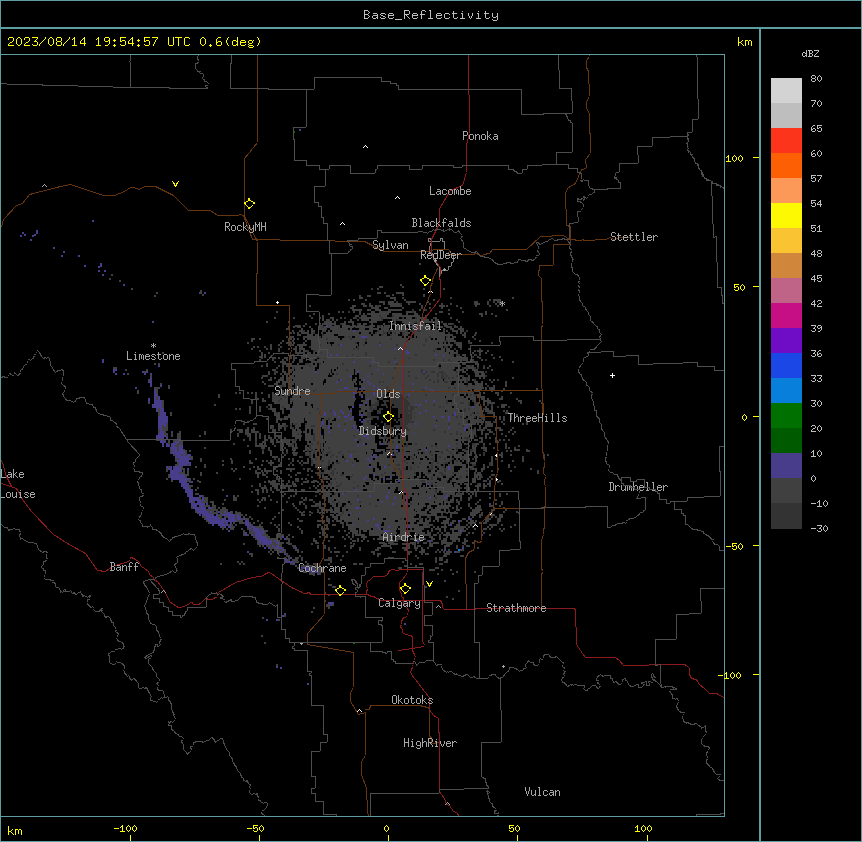
Task: Click the Lake Louise label
Action: [16, 484]
